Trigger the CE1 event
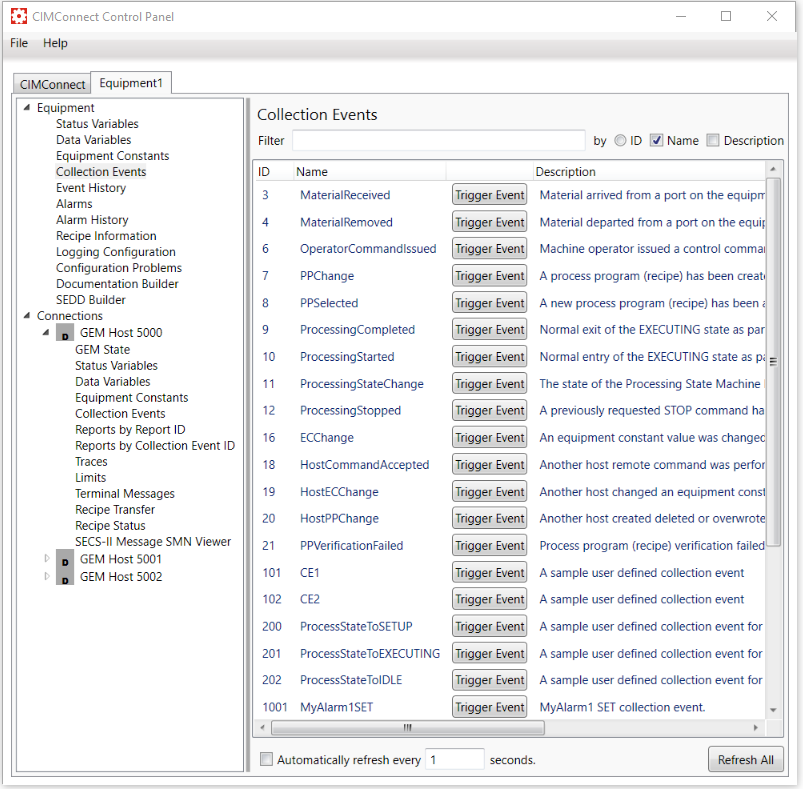Screen dimensions: 803x789 (490, 572)
